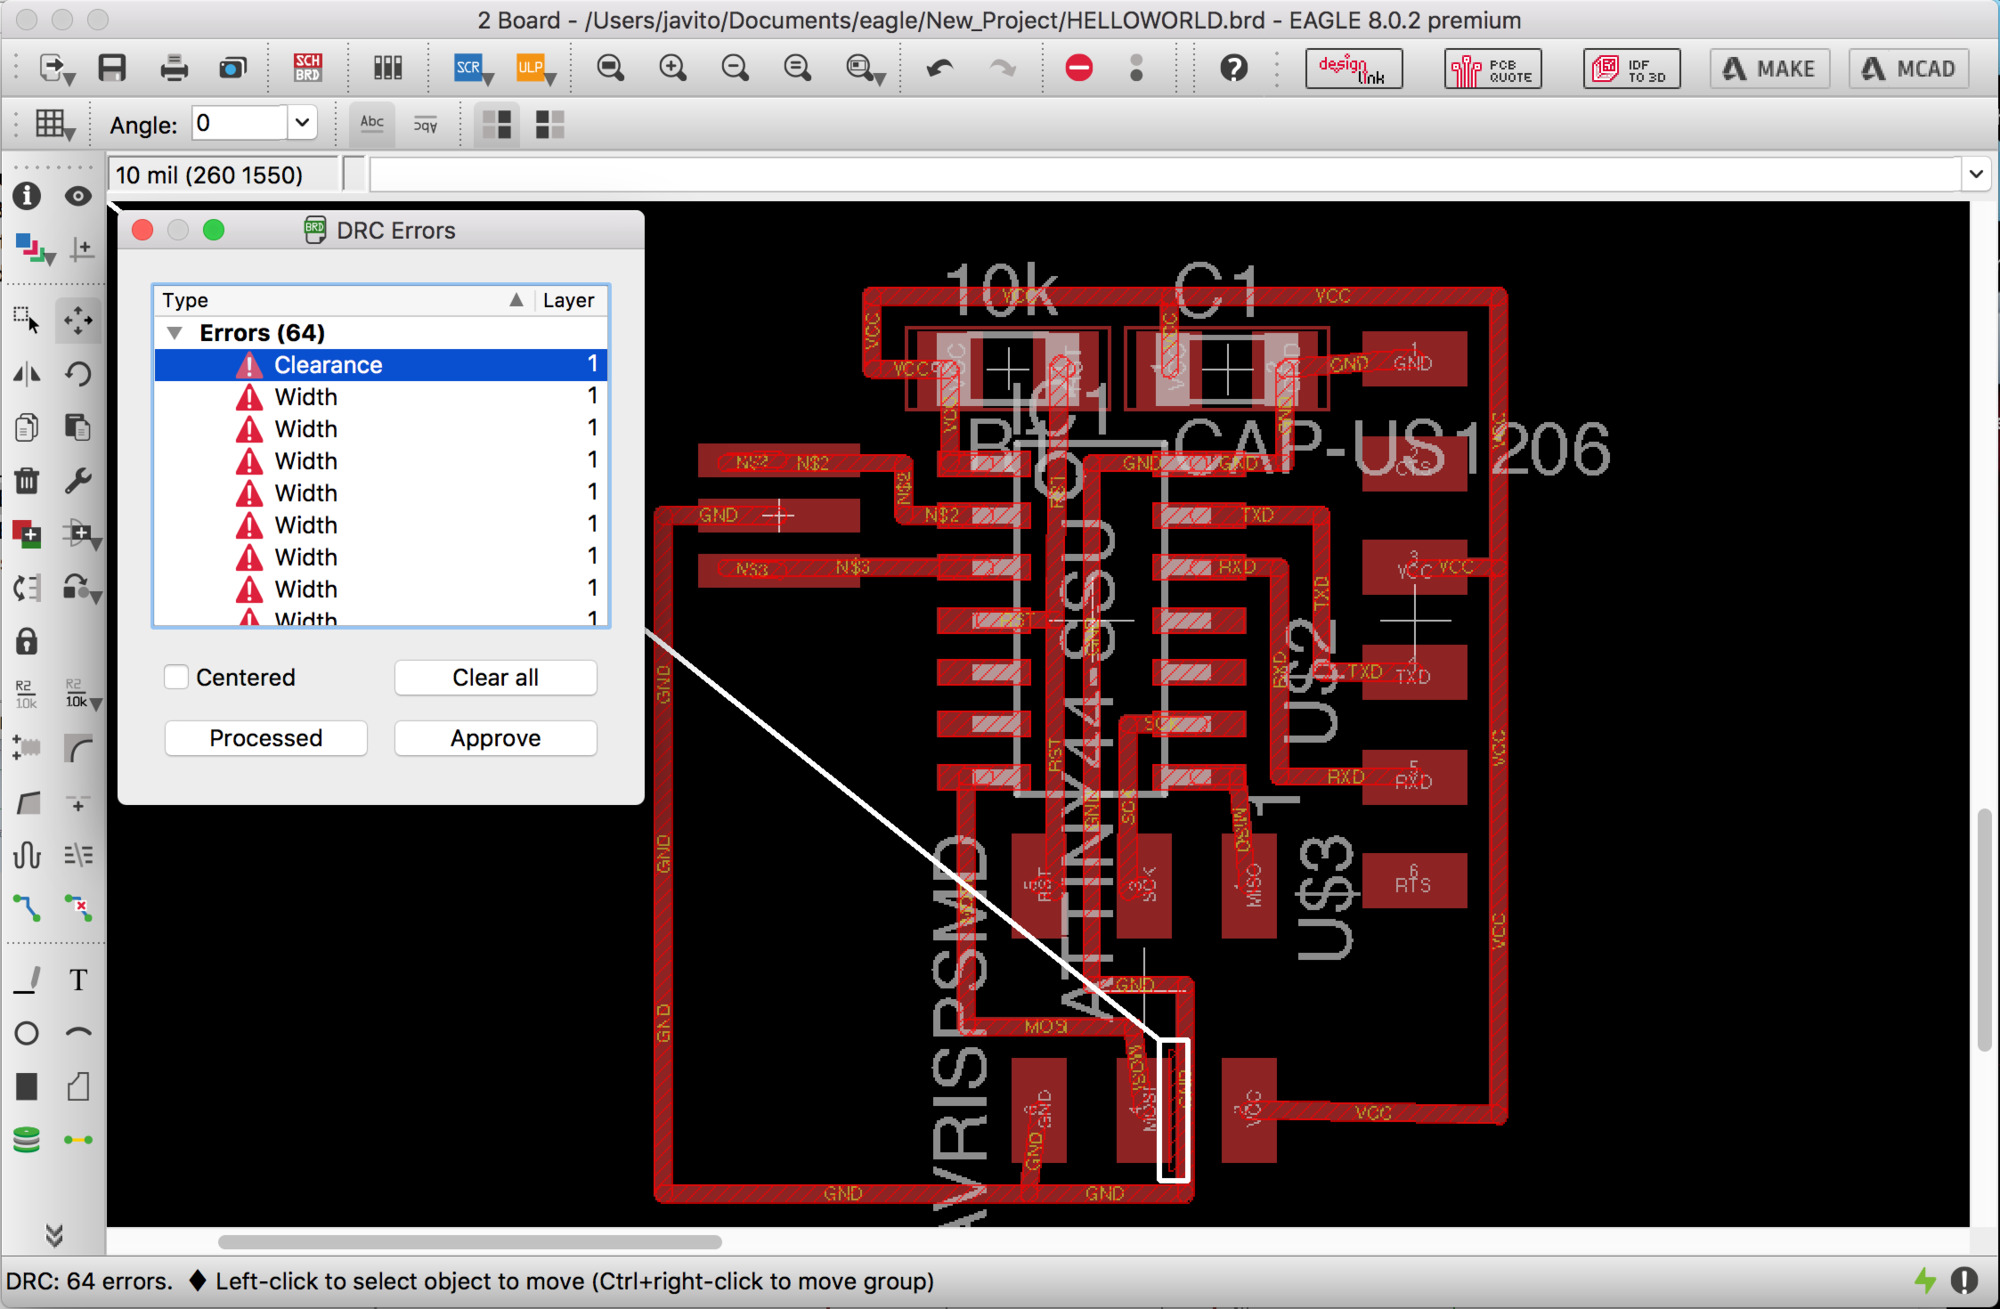This screenshot has width=2000, height=1309.
Task: Click the exclamation status icon
Action: [x=1964, y=1281]
